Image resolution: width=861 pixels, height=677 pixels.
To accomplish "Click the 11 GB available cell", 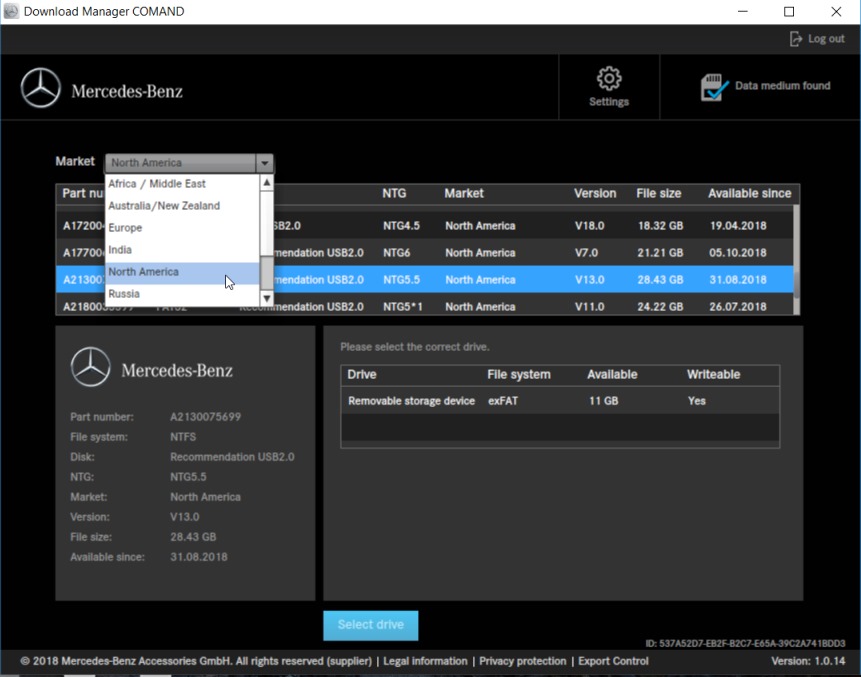I will click(x=603, y=401).
